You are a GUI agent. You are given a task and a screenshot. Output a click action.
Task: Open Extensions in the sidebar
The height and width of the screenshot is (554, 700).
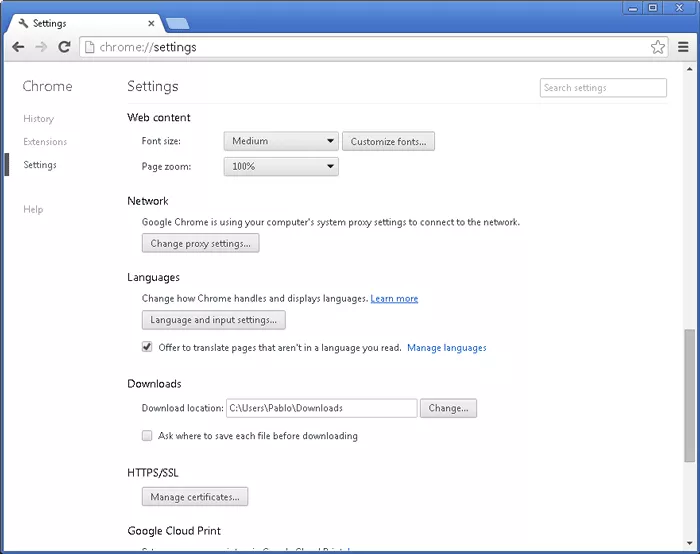coord(45,142)
